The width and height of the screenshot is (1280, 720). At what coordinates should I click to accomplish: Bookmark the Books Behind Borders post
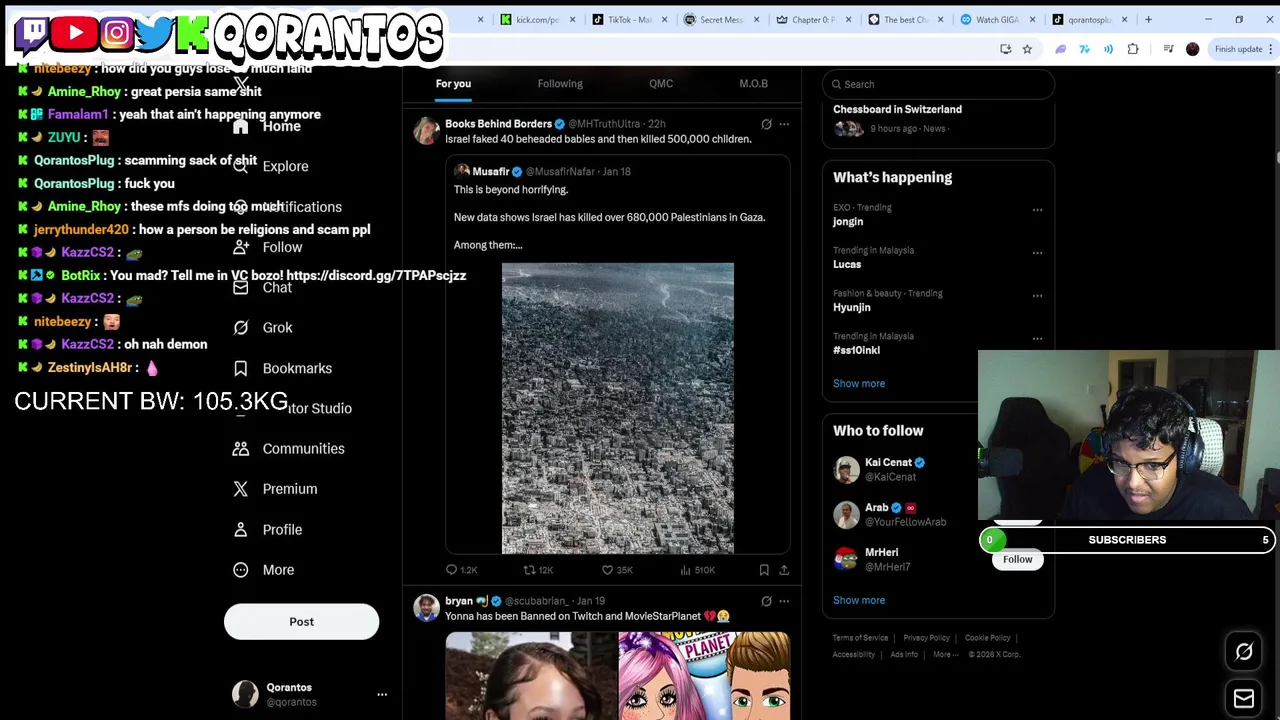point(764,570)
